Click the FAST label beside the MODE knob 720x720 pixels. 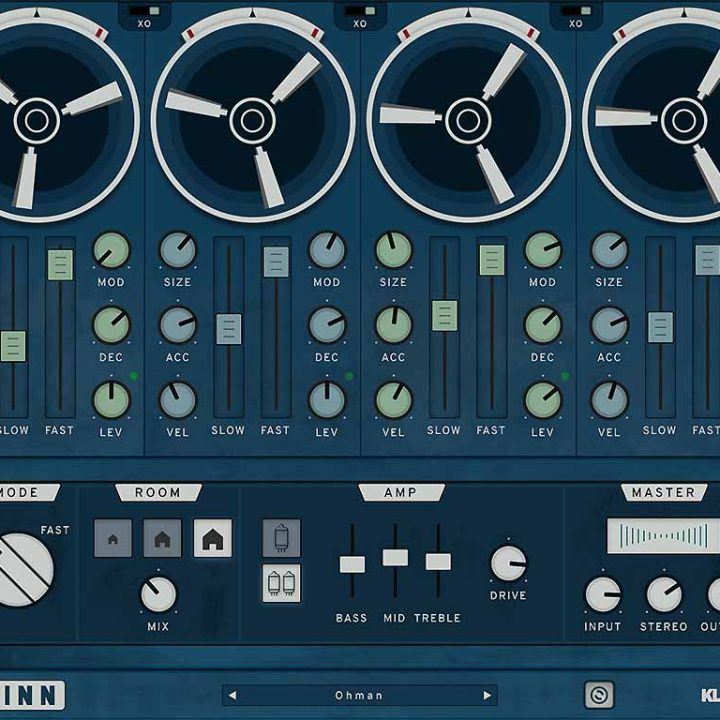tap(55, 530)
